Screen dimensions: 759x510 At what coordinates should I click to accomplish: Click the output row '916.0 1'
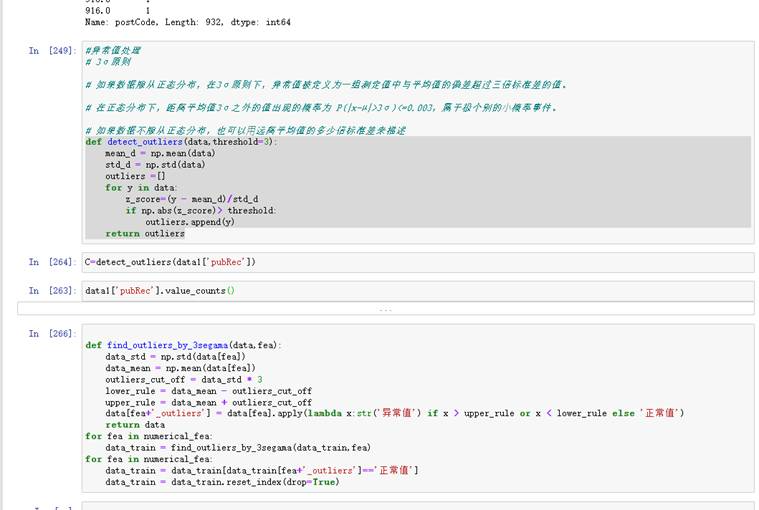point(118,11)
